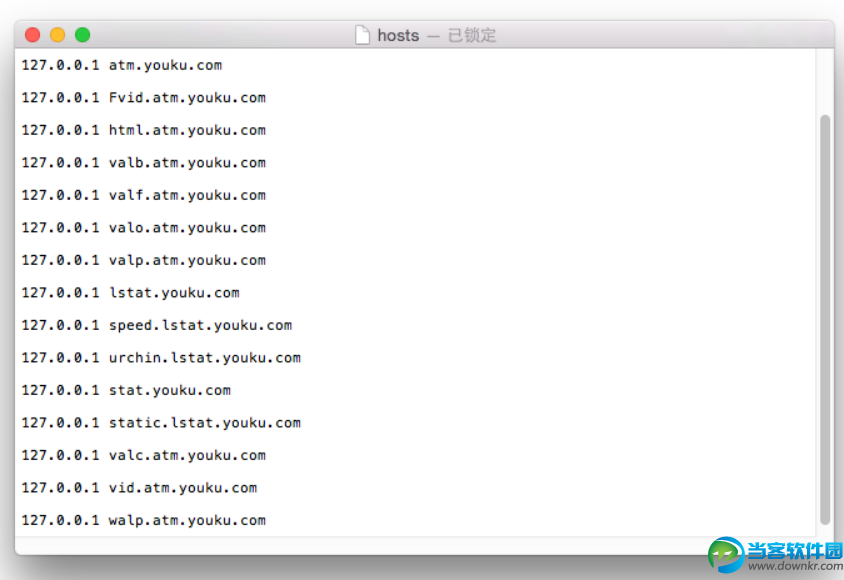Click the green zoom window button

(x=82, y=35)
